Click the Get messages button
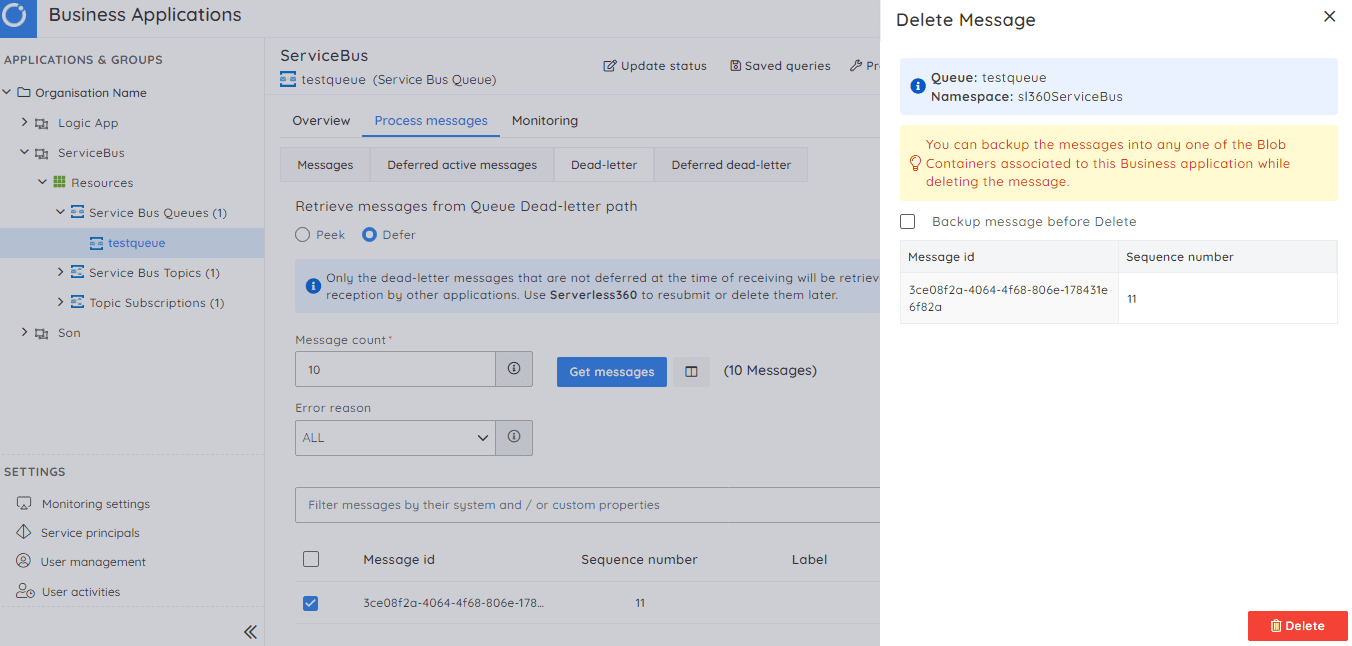This screenshot has width=1352, height=646. (x=611, y=371)
